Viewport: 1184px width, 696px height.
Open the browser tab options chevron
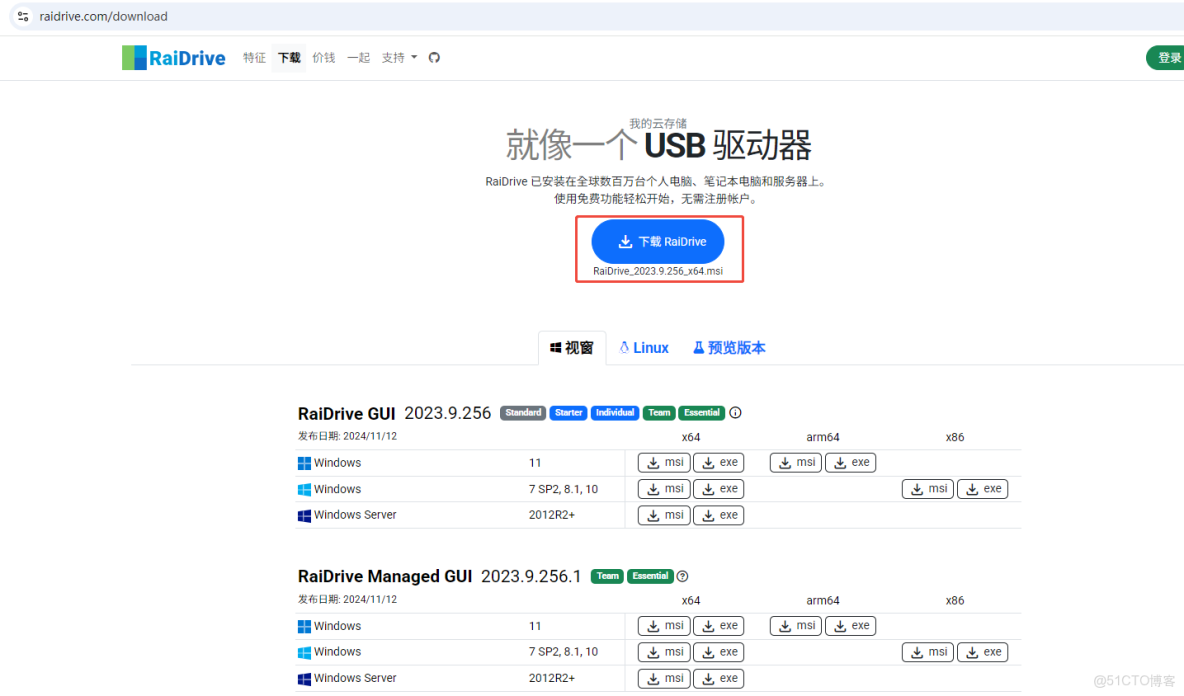(x=22, y=16)
